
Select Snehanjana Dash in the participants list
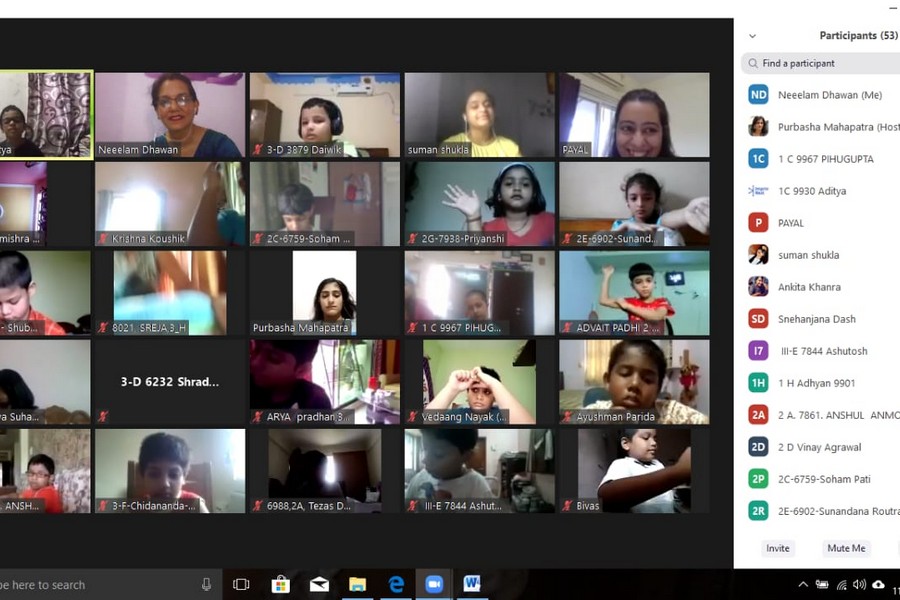pos(816,319)
